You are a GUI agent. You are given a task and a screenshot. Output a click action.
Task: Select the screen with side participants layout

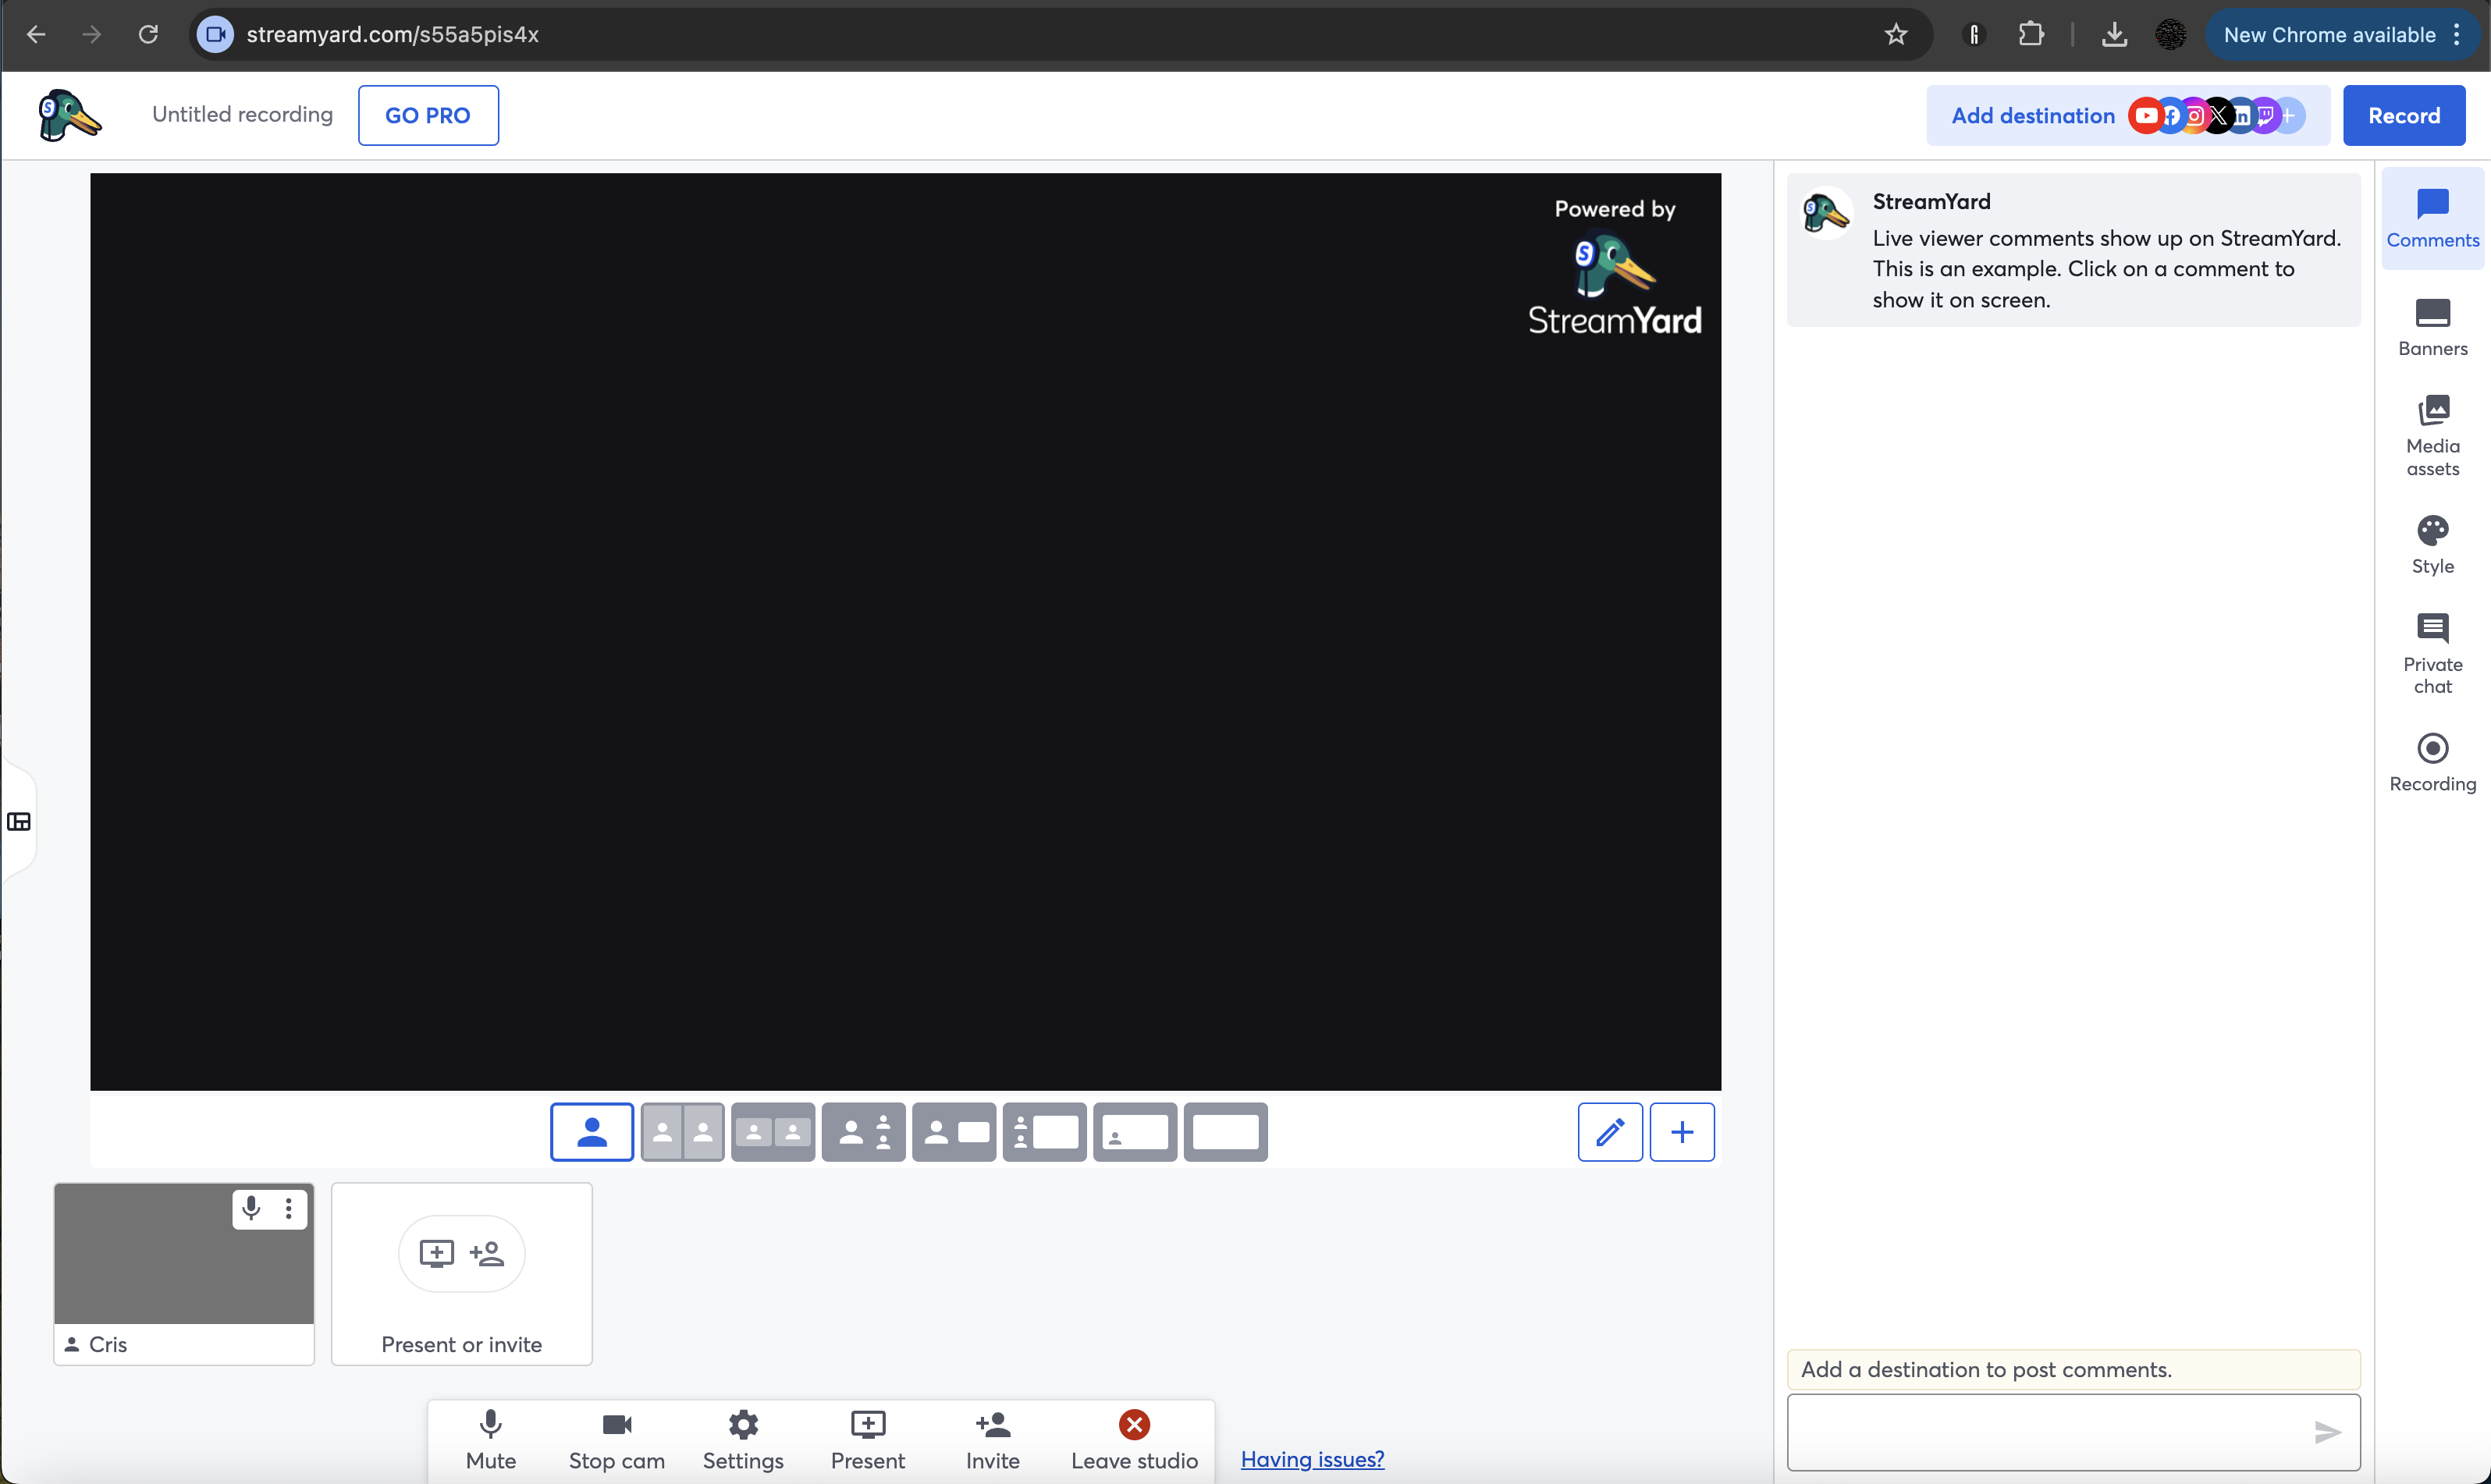point(1044,1132)
